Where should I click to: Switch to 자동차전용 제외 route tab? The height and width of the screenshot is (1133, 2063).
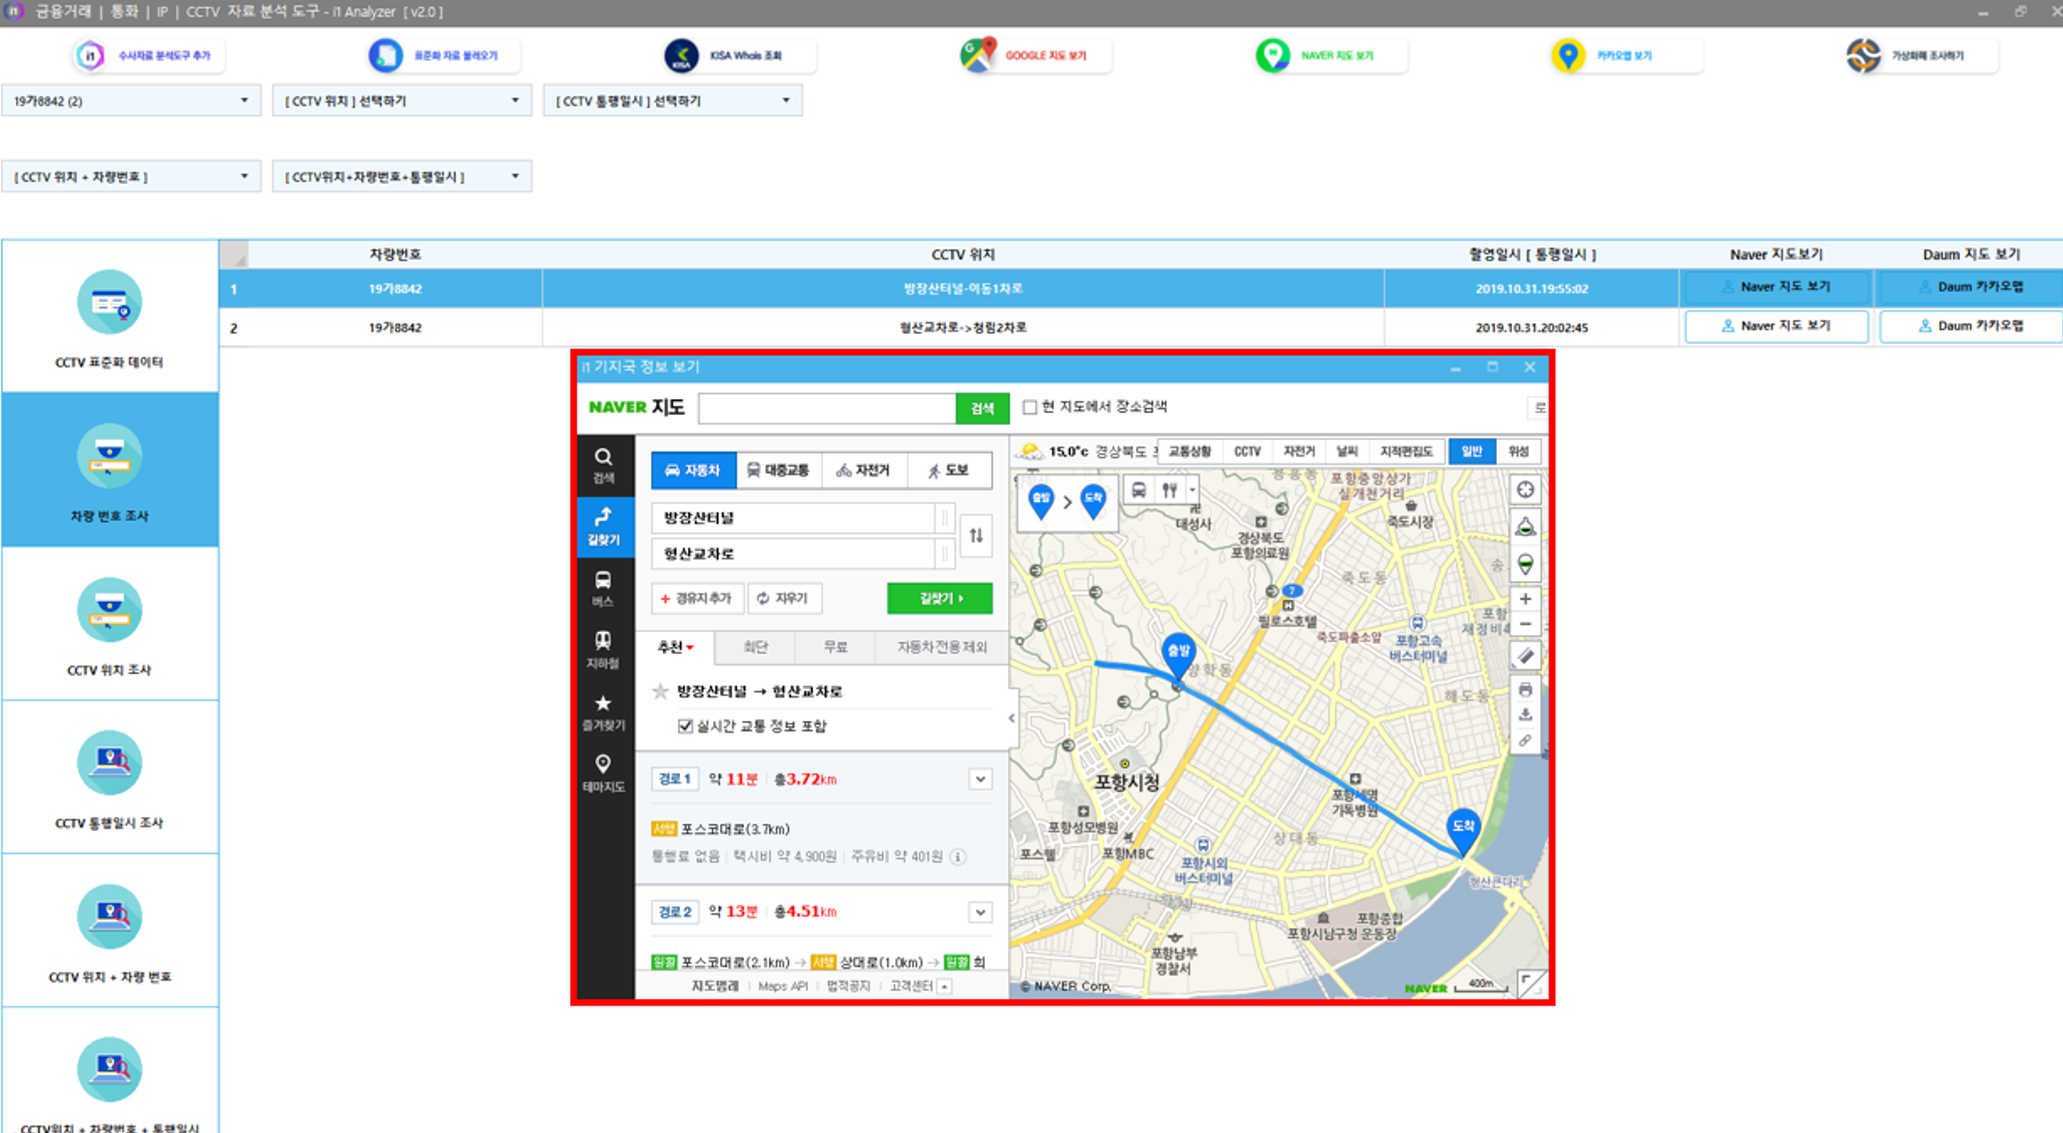940,648
